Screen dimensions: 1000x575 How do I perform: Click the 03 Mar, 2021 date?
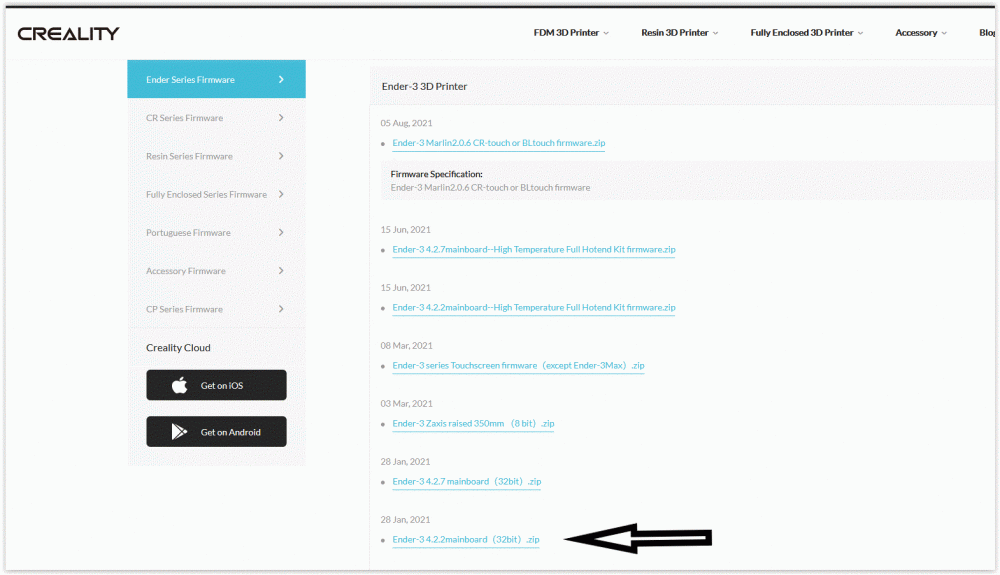coord(406,404)
